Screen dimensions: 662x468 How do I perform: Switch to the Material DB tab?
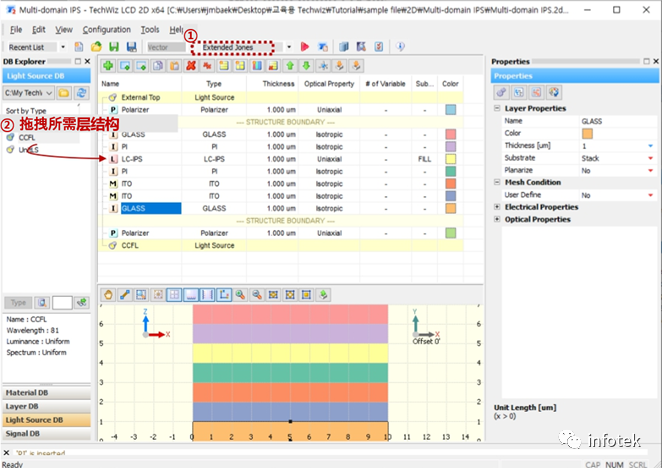pyautogui.click(x=46, y=393)
